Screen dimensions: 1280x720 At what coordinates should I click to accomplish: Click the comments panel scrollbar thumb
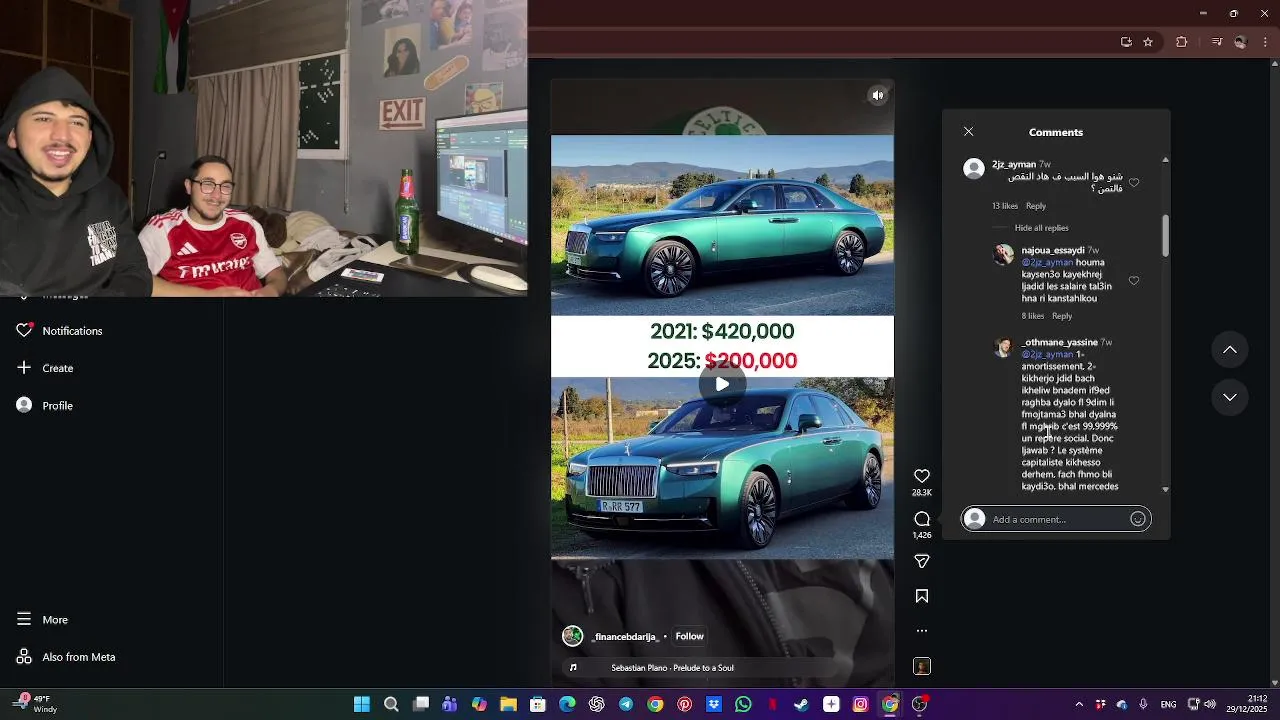[x=1165, y=234]
